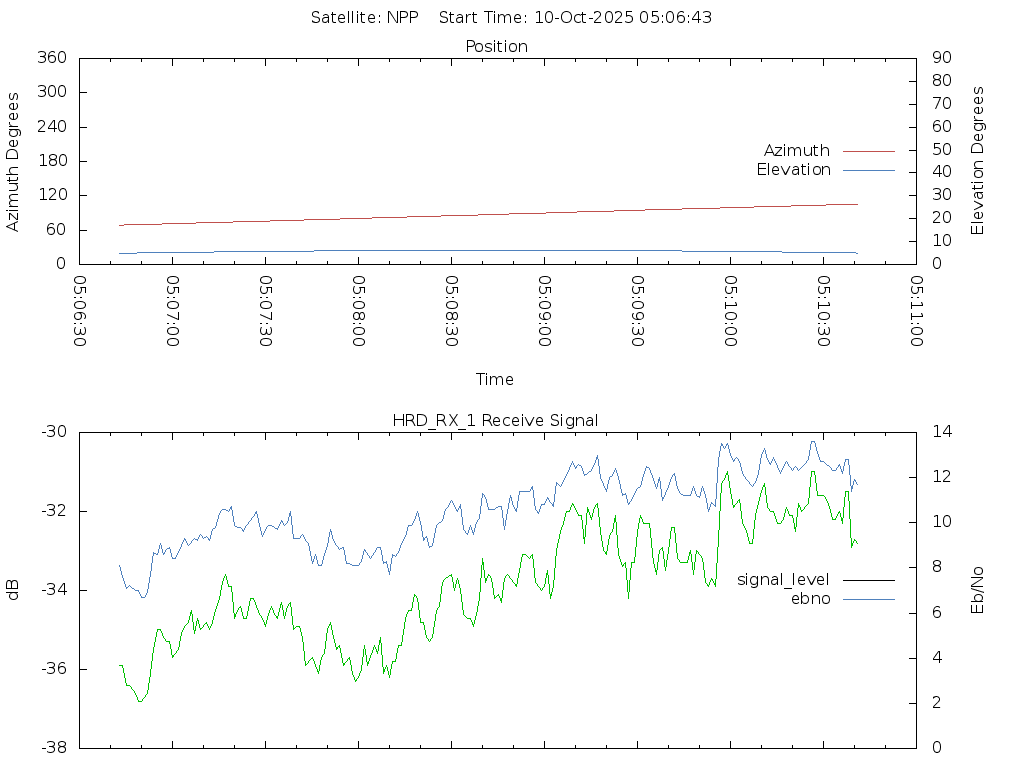Image resolution: width=1024 pixels, height=768 pixels.
Task: Click the Position plot title
Action: [x=496, y=46]
